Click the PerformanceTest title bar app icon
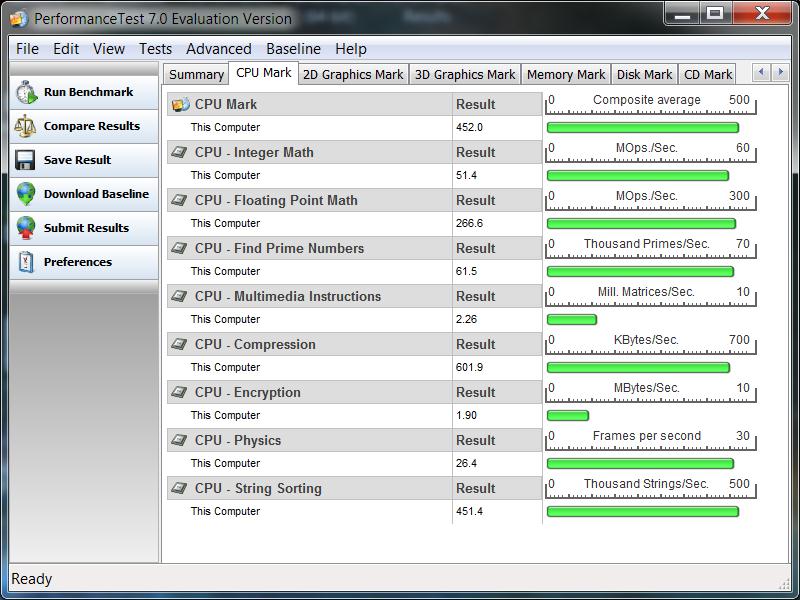The image size is (800, 600). coord(19,19)
